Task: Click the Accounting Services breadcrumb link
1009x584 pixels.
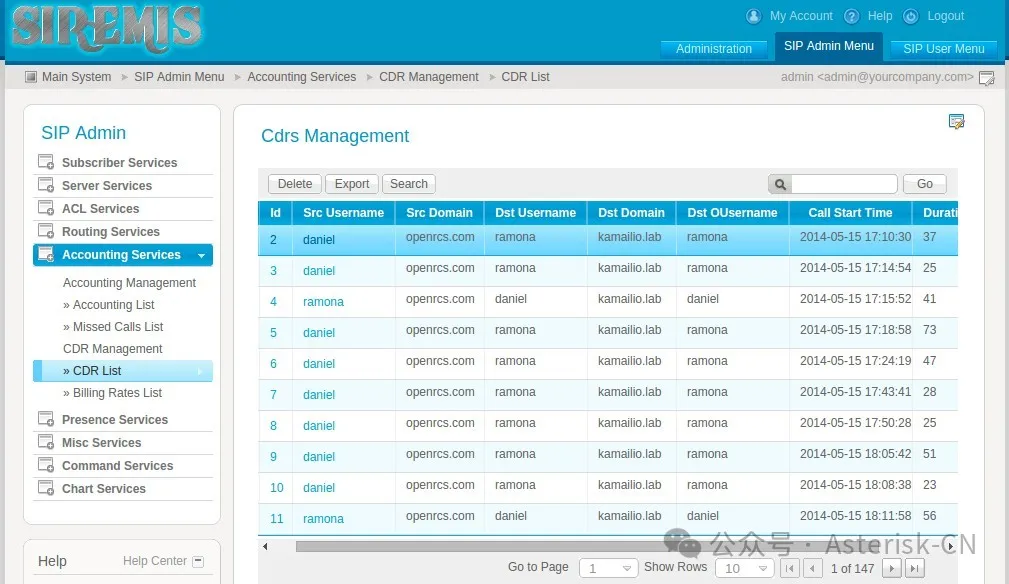Action: pyautogui.click(x=302, y=77)
